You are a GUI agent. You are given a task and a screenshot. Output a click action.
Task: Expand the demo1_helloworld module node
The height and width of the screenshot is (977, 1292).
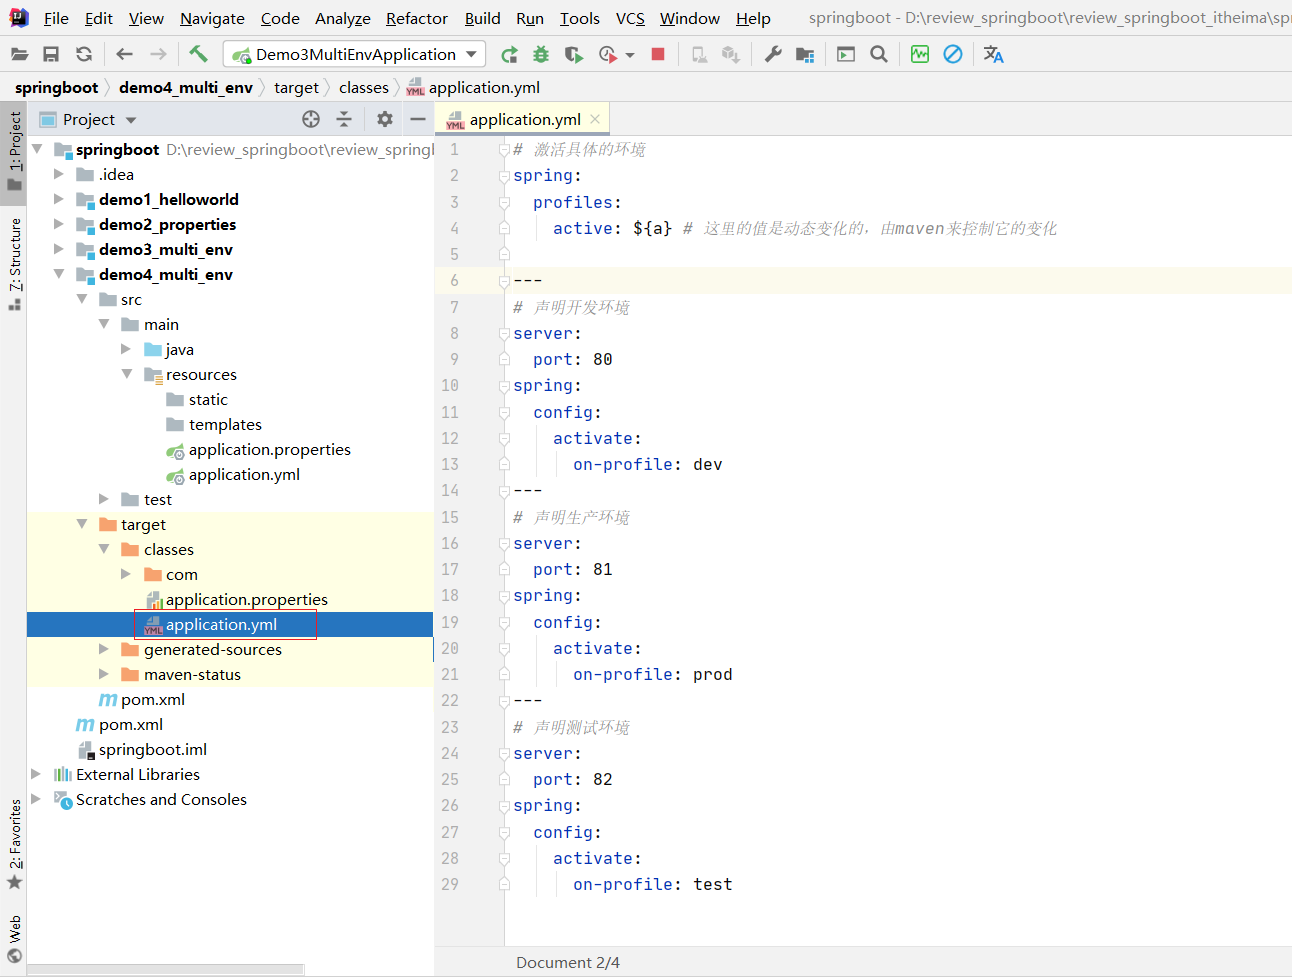[x=59, y=200]
